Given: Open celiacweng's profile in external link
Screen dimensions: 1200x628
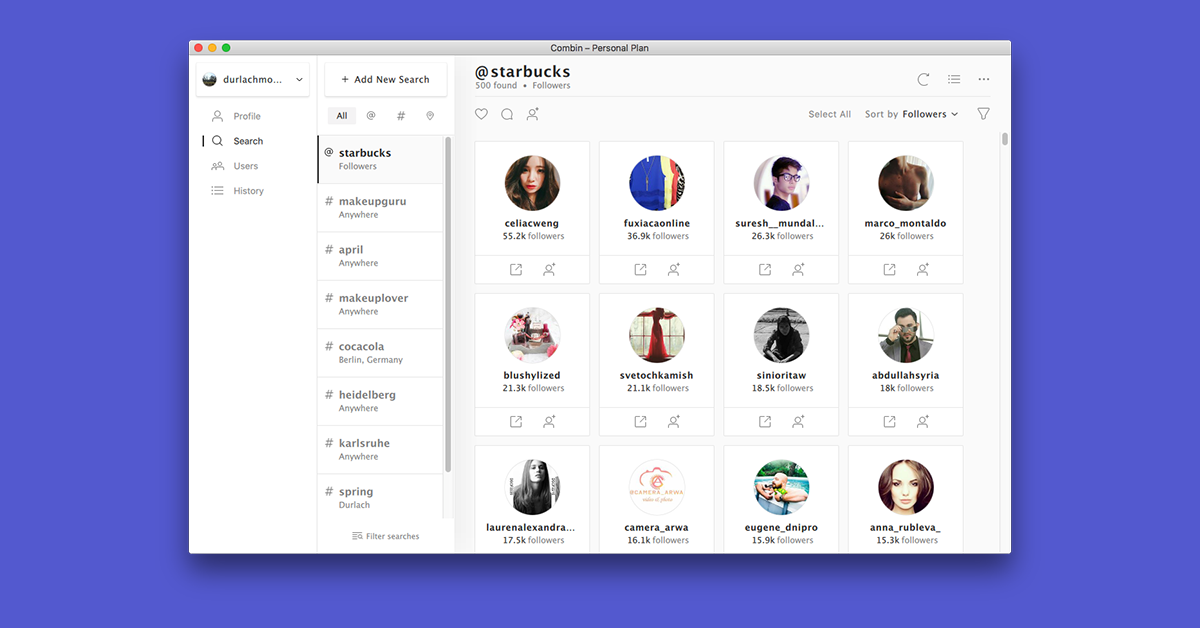Looking at the screenshot, I should pyautogui.click(x=516, y=269).
